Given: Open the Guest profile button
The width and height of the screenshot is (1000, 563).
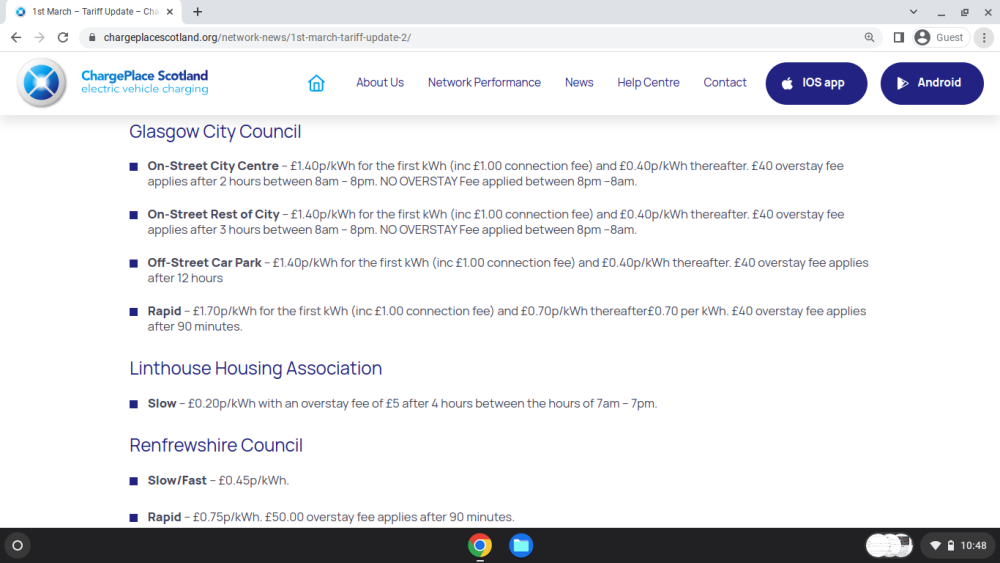Looking at the screenshot, I should (x=939, y=38).
